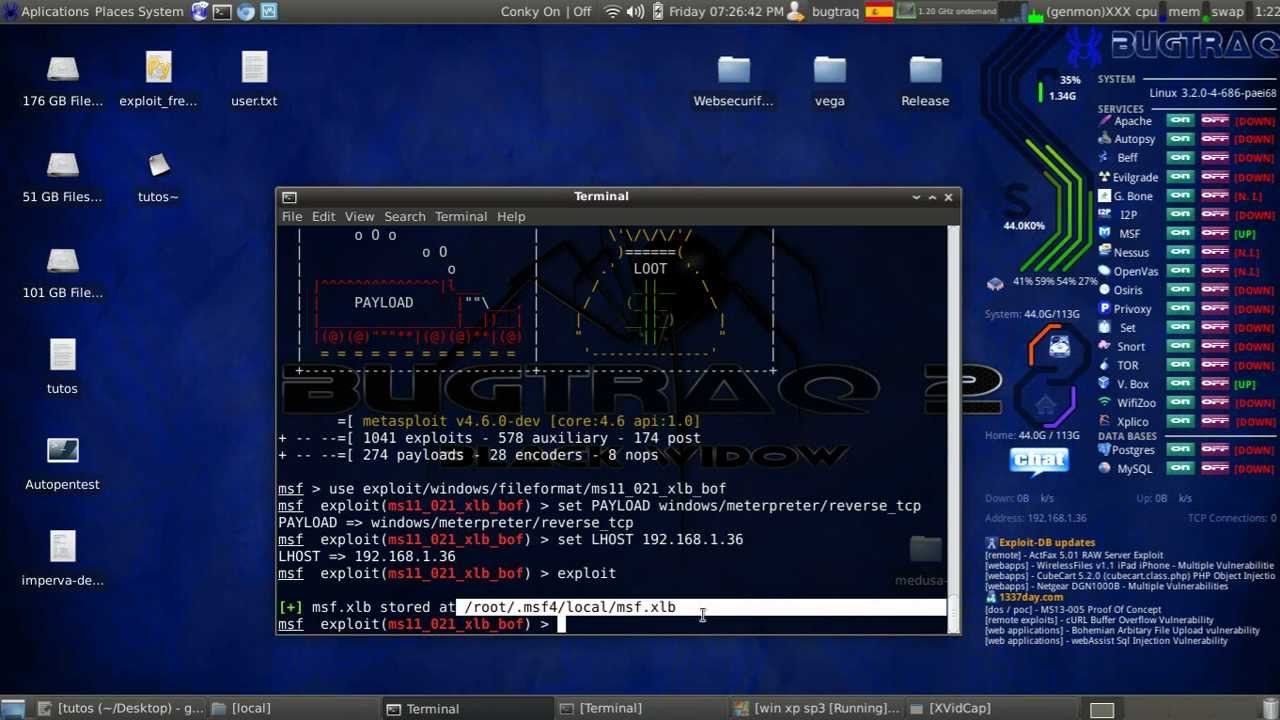Open the Places menu
This screenshot has width=1280, height=720.
(x=116, y=12)
